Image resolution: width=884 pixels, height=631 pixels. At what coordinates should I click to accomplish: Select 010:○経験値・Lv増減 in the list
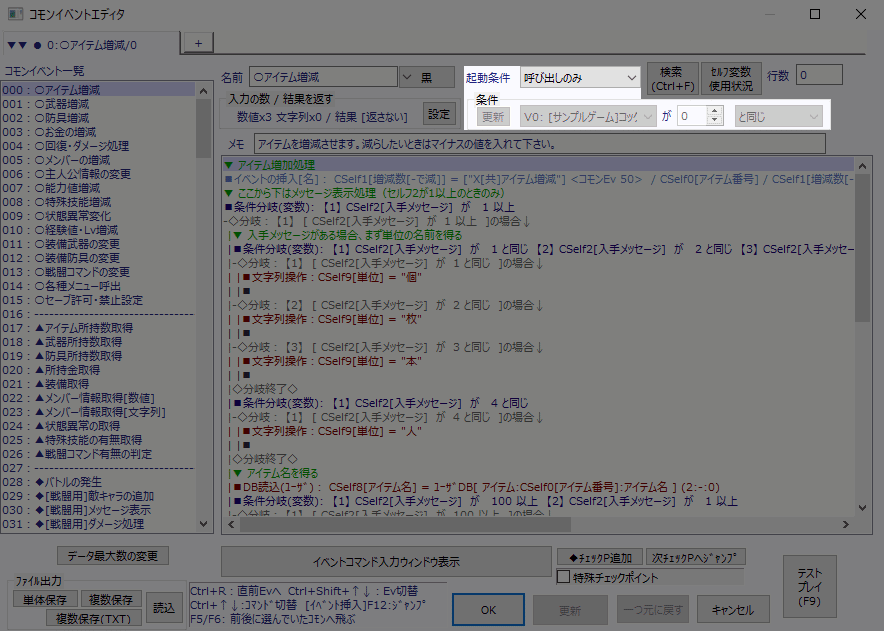pyautogui.click(x=98, y=230)
